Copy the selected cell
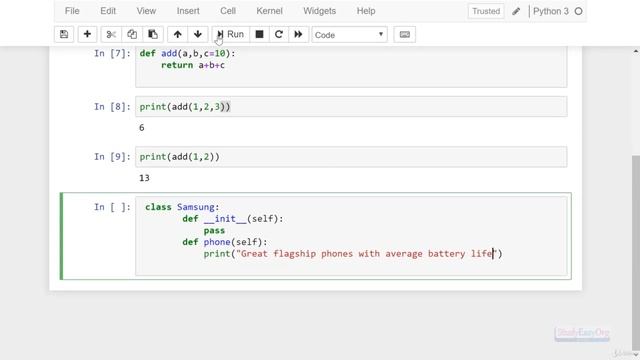The height and width of the screenshot is (360, 640). tap(132, 34)
